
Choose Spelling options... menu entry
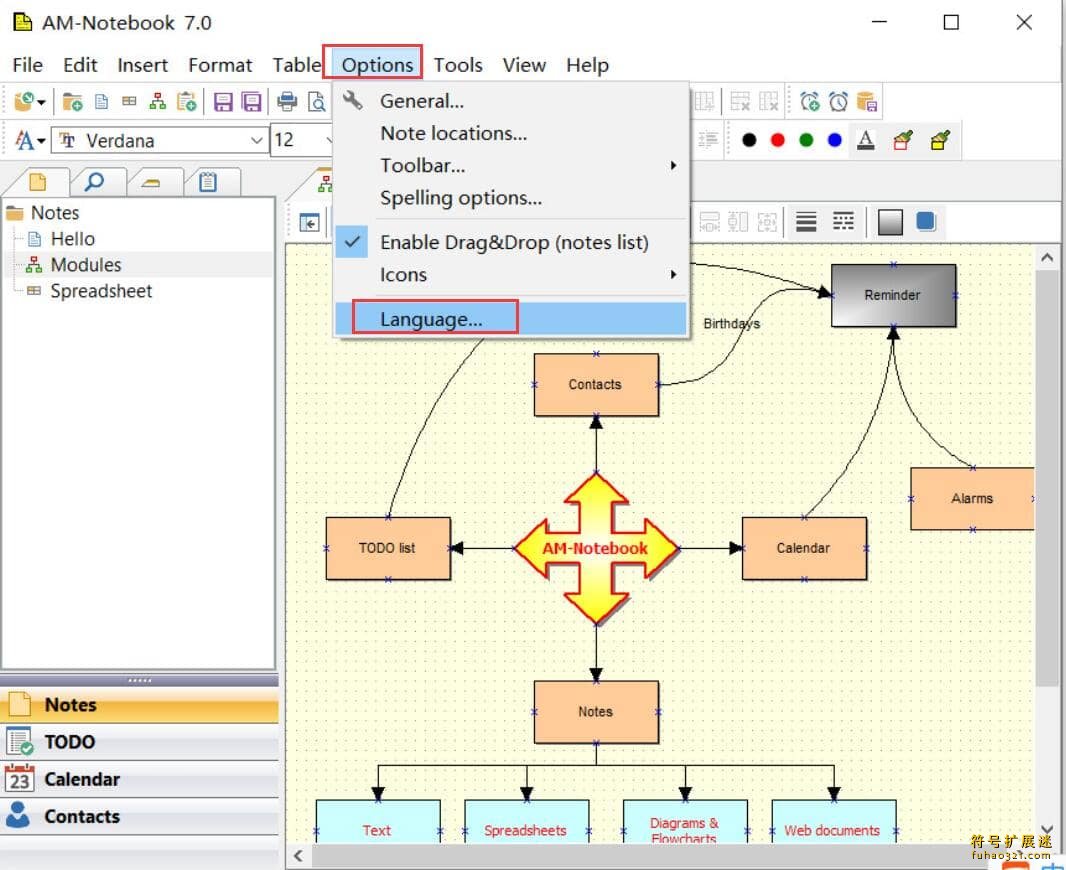511,198
